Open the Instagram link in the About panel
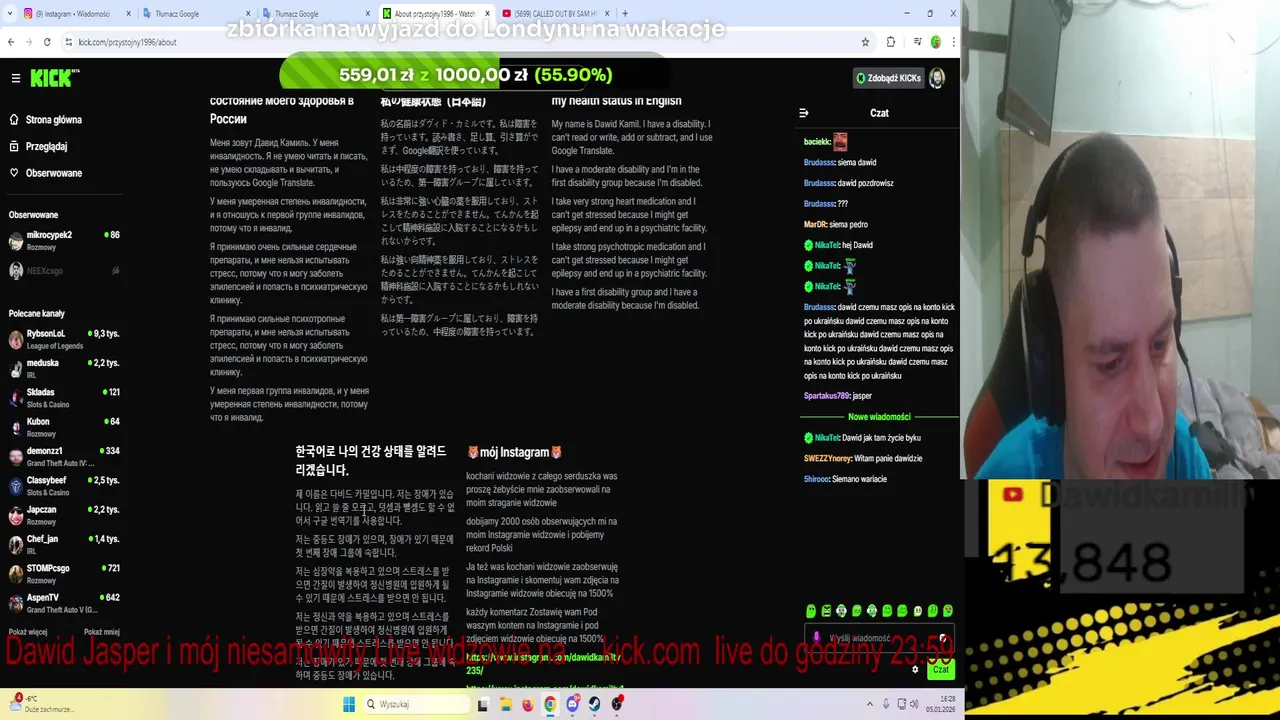 (x=545, y=663)
